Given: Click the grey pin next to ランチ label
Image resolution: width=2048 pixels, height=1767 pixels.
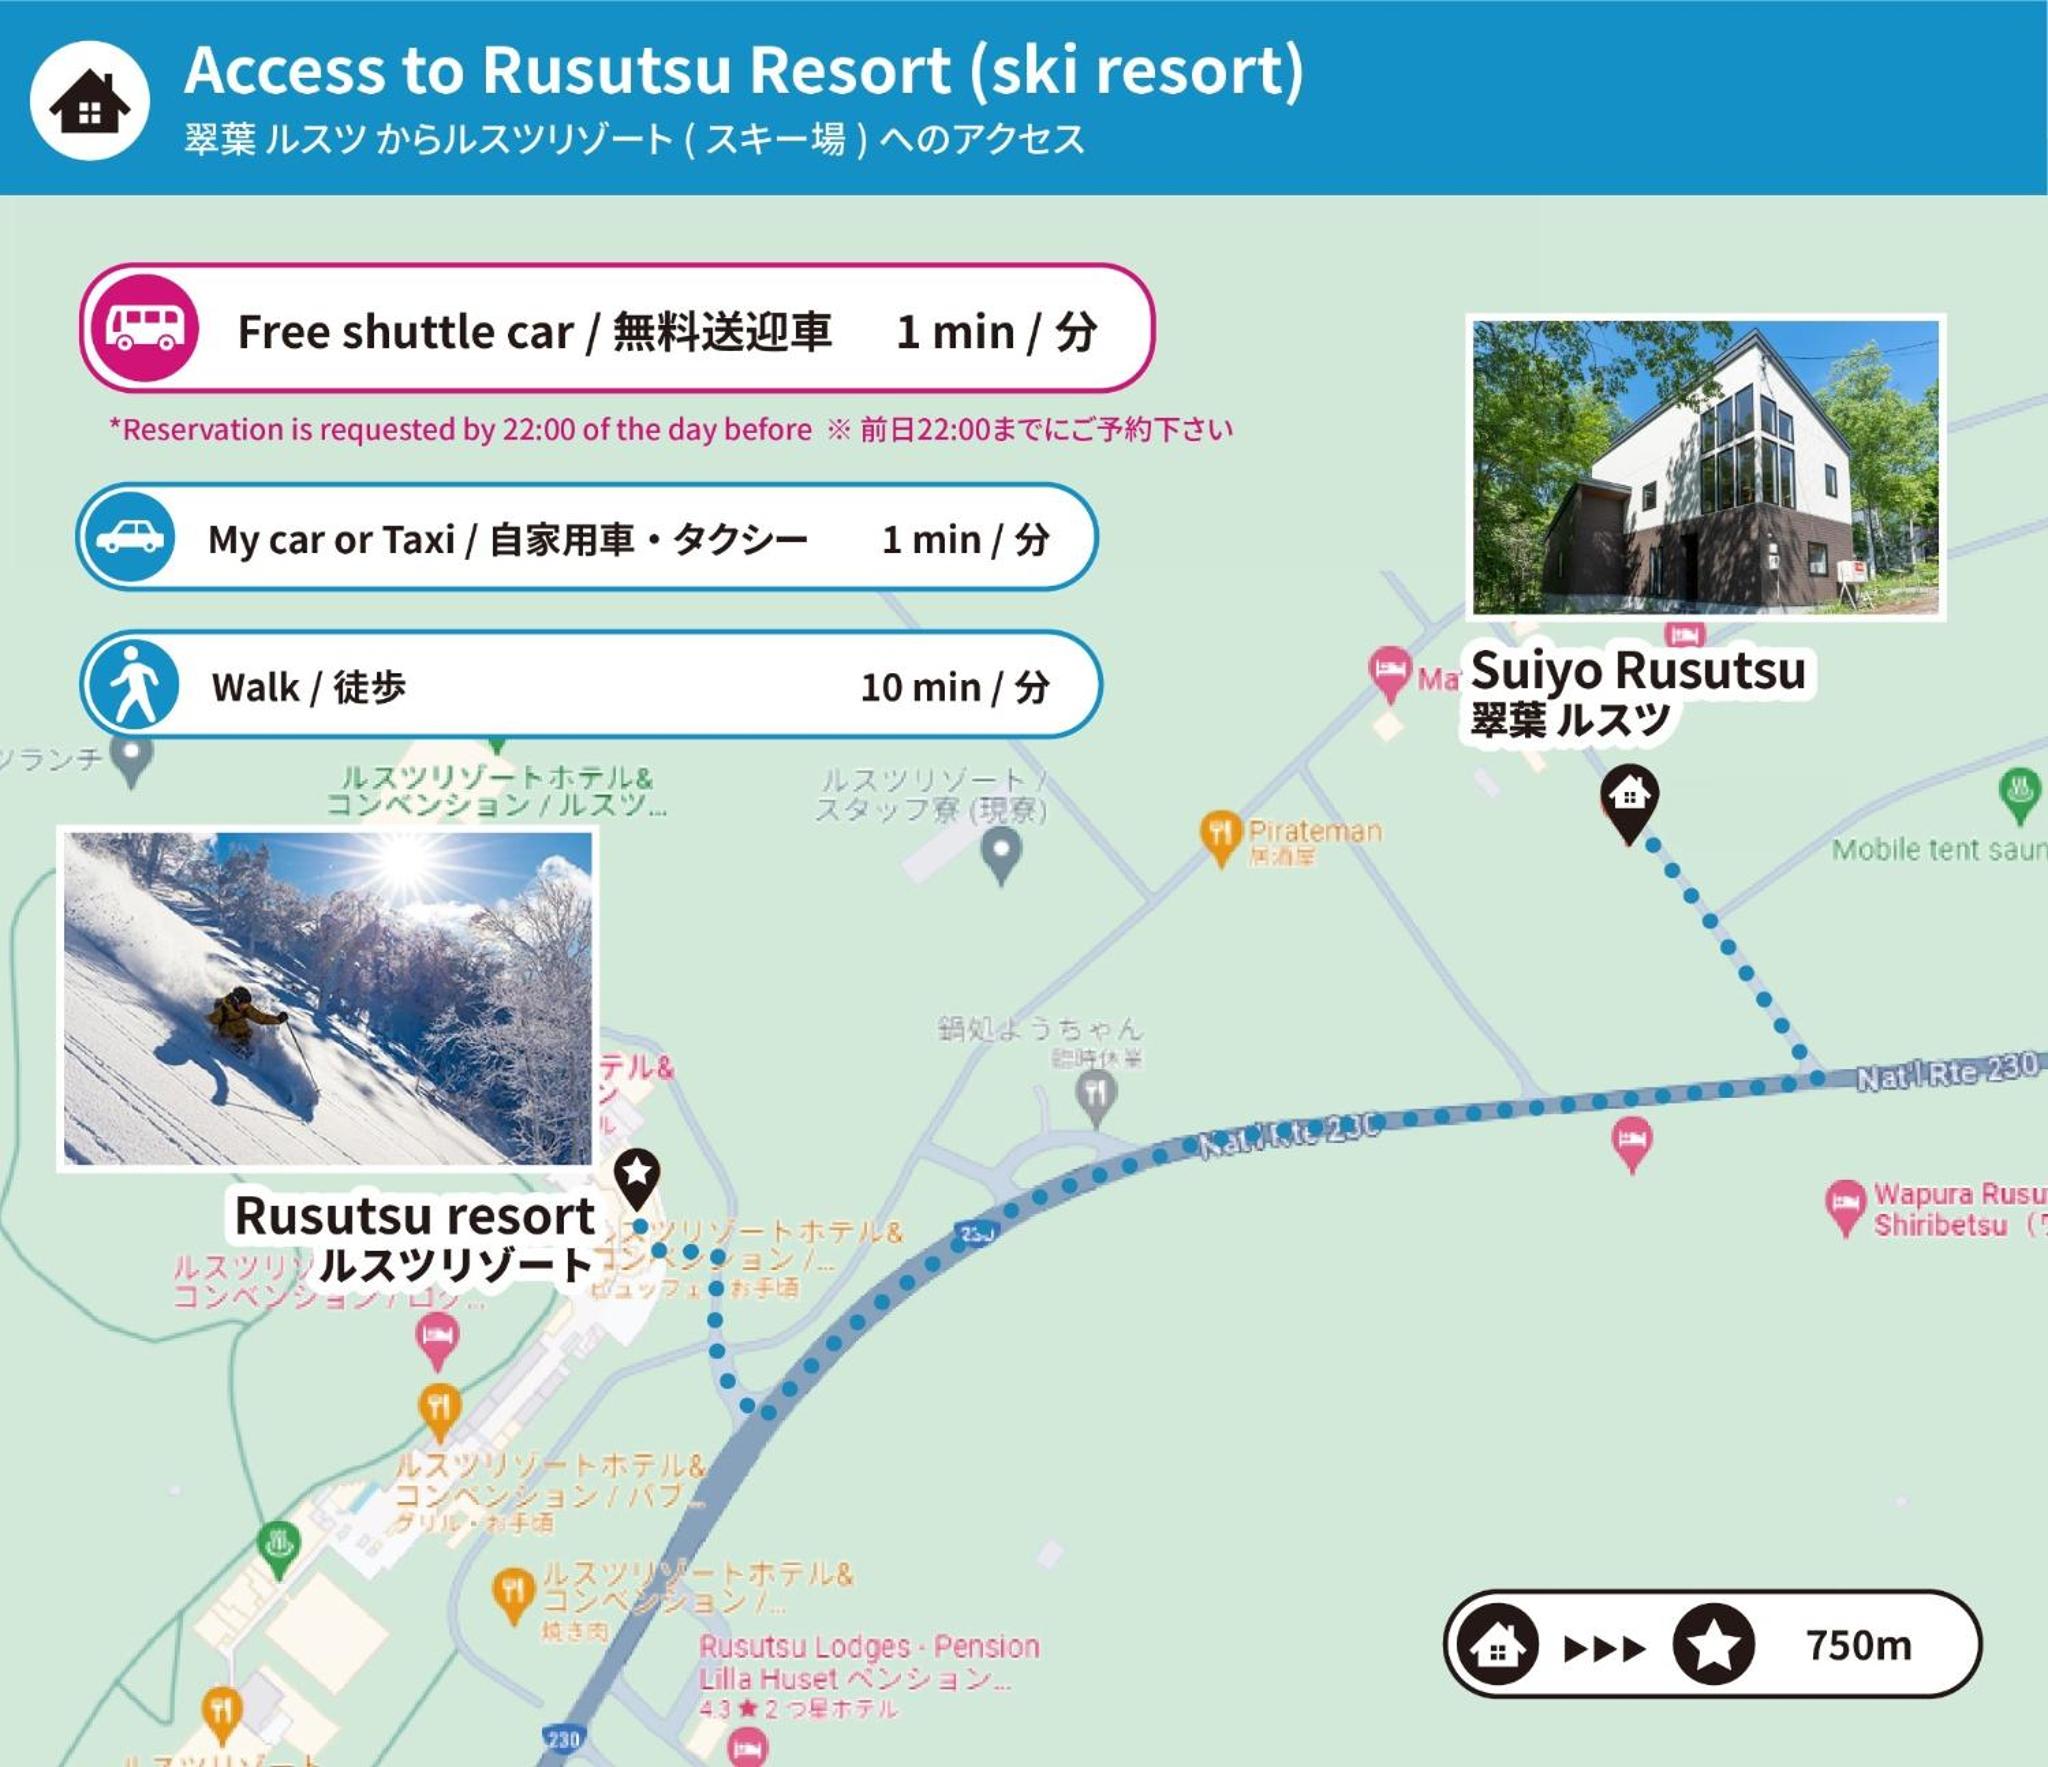Looking at the screenshot, I should point(132,760).
